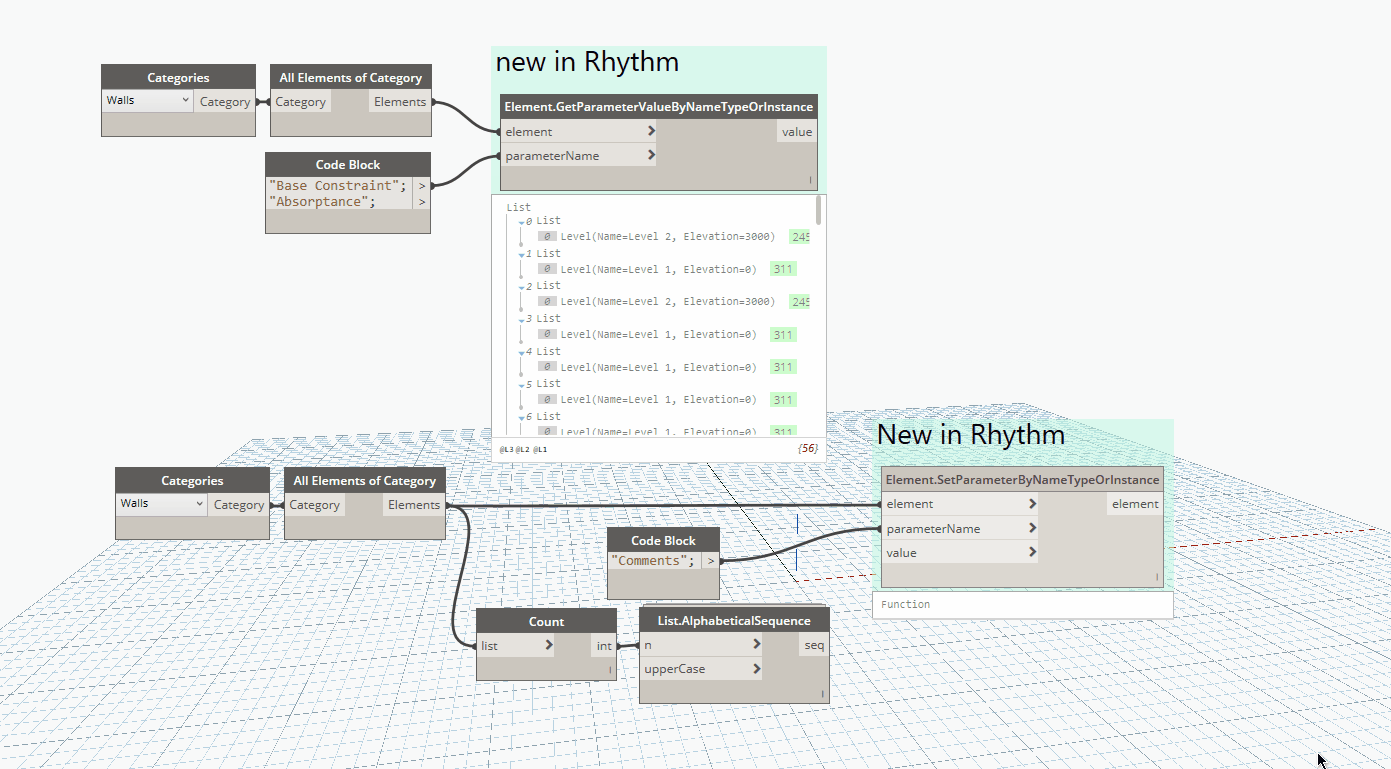Select the List.AlphabeticalSequence node header
Image resolution: width=1391 pixels, height=769 pixels.
734,620
